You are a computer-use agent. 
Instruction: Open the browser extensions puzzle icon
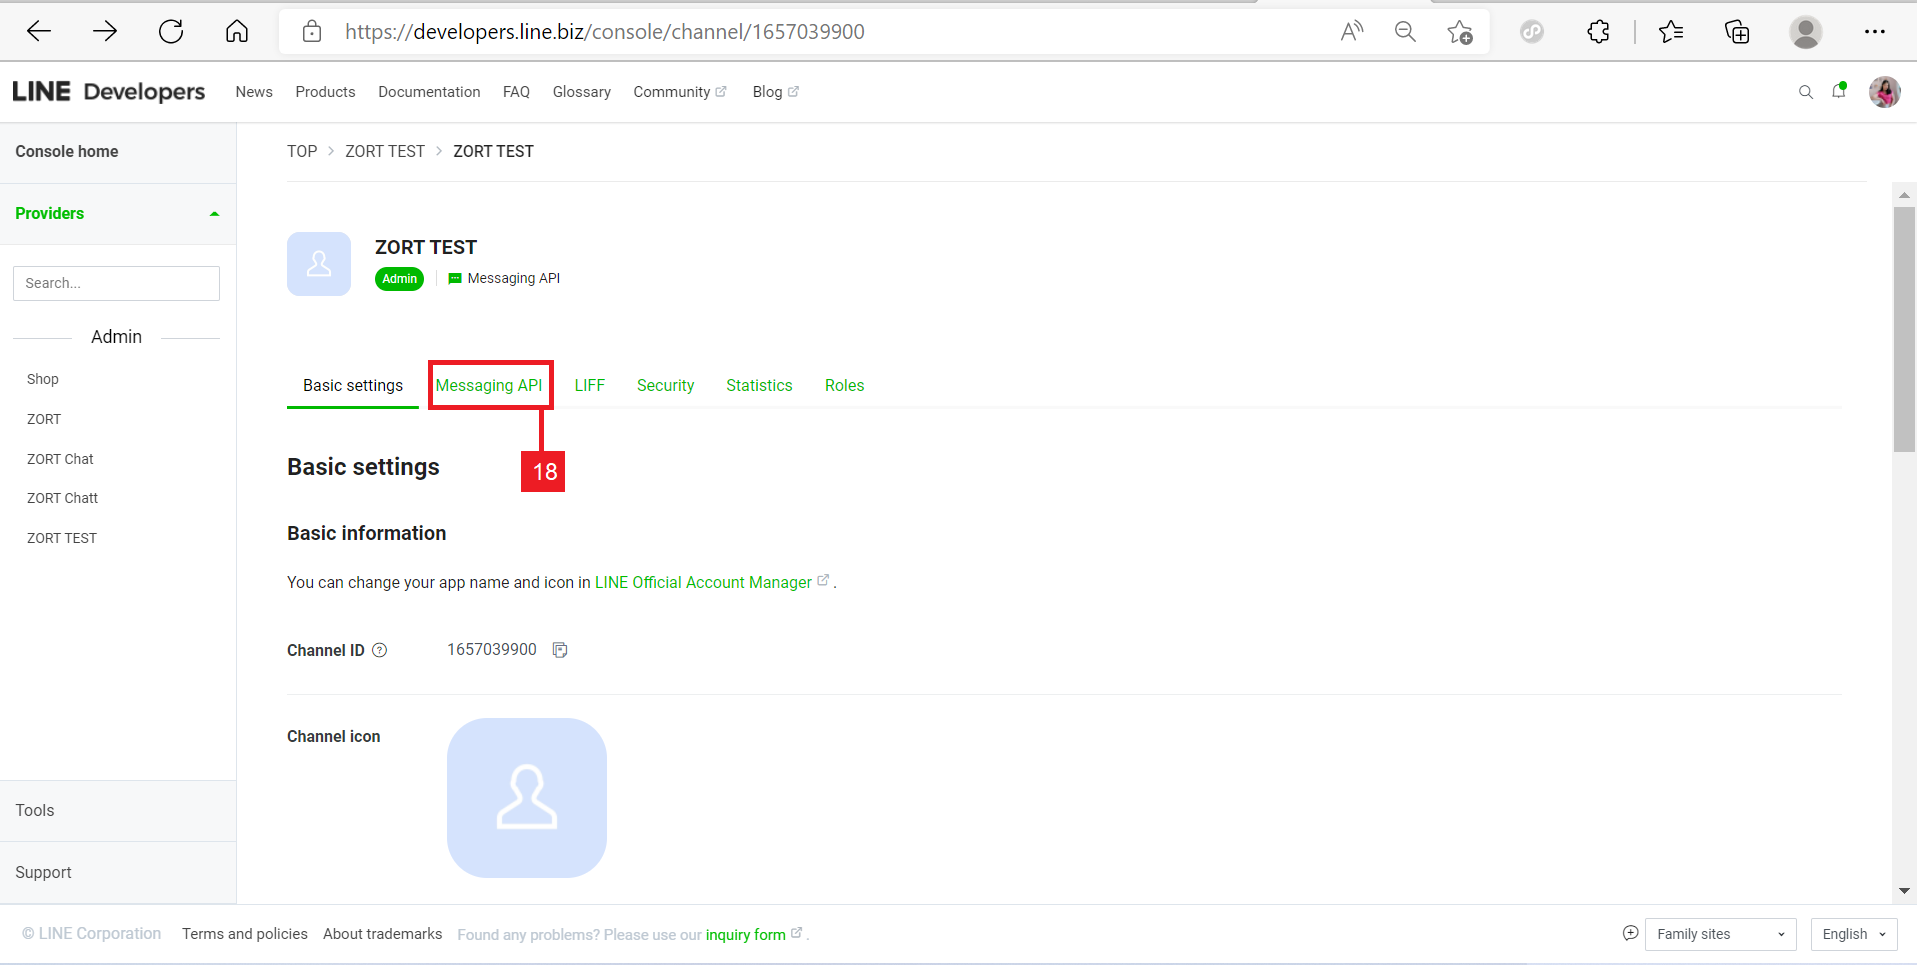(1598, 32)
